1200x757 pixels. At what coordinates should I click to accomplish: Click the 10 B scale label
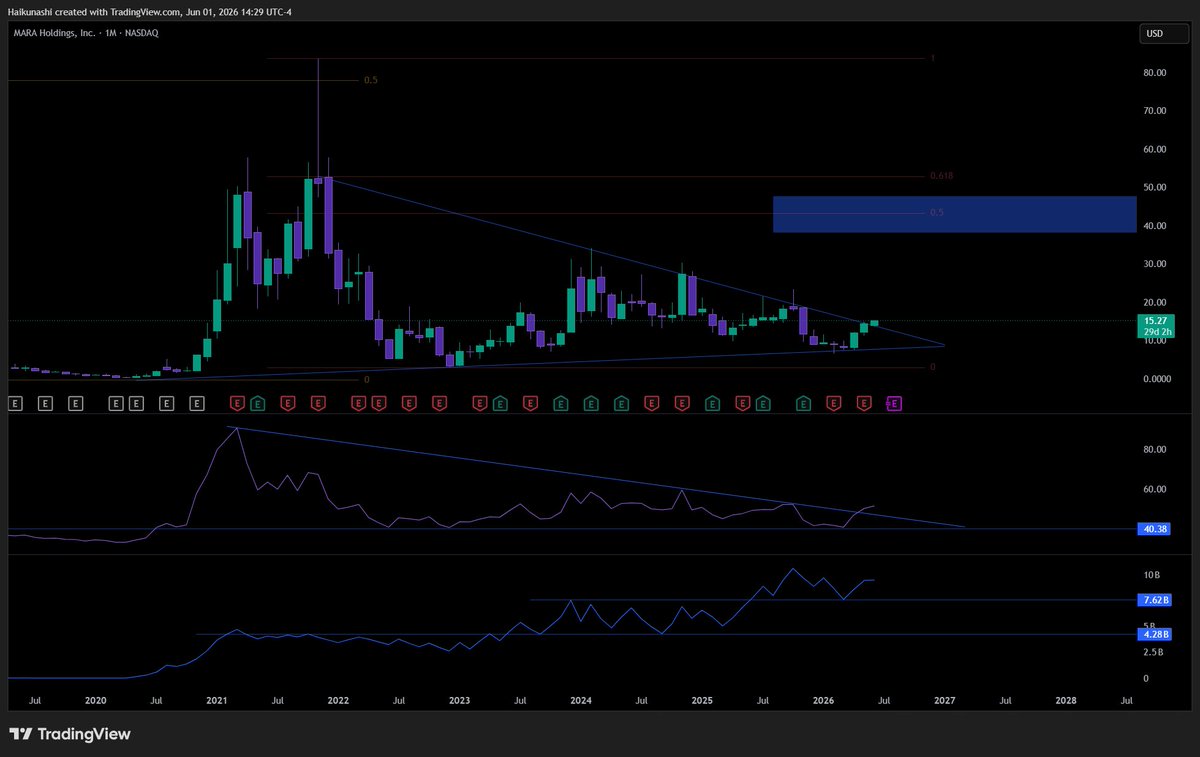1152,575
